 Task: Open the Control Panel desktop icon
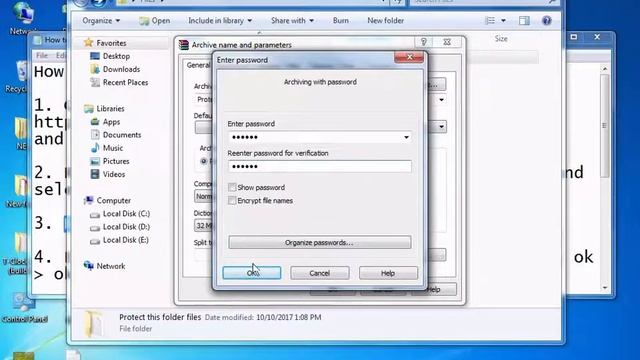tap(24, 308)
